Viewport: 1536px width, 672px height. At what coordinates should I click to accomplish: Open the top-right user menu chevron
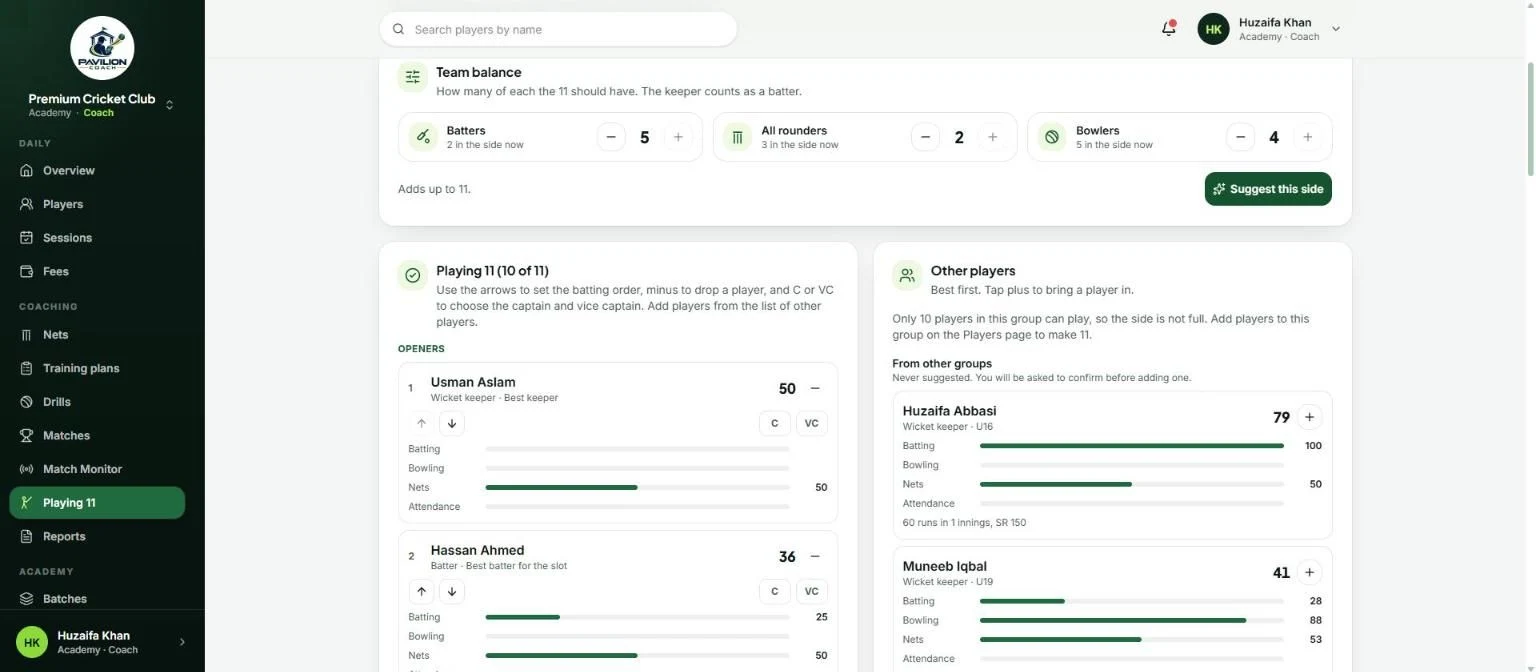[1335, 29]
